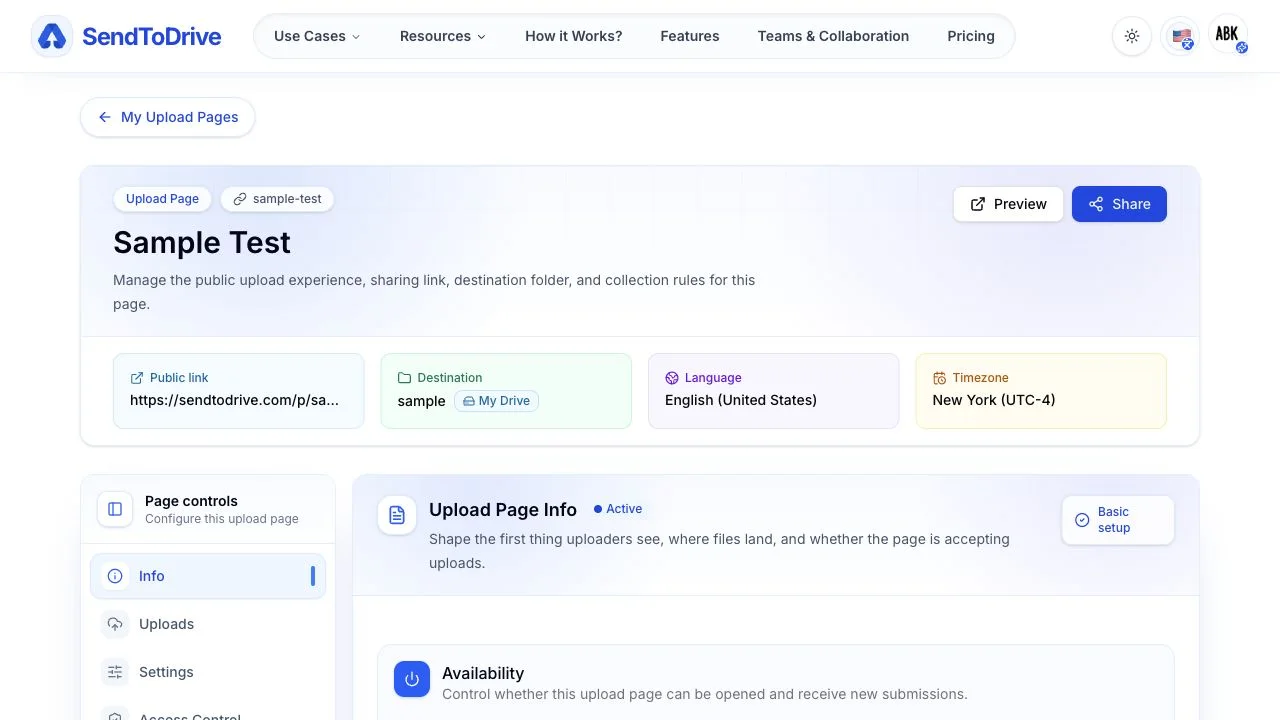This screenshot has height=720, width=1280.
Task: Click the My Drive destination badge
Action: pos(497,401)
